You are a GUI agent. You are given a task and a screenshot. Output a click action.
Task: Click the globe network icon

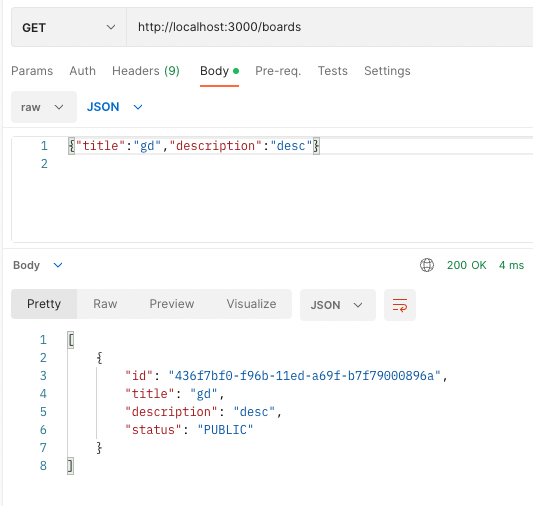pyautogui.click(x=427, y=265)
